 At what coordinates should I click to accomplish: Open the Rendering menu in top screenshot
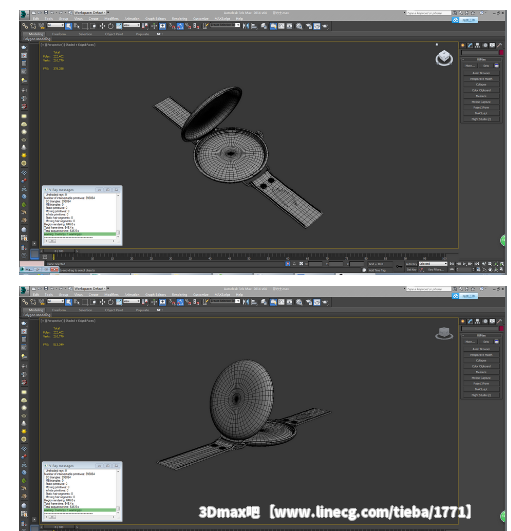(179, 19)
